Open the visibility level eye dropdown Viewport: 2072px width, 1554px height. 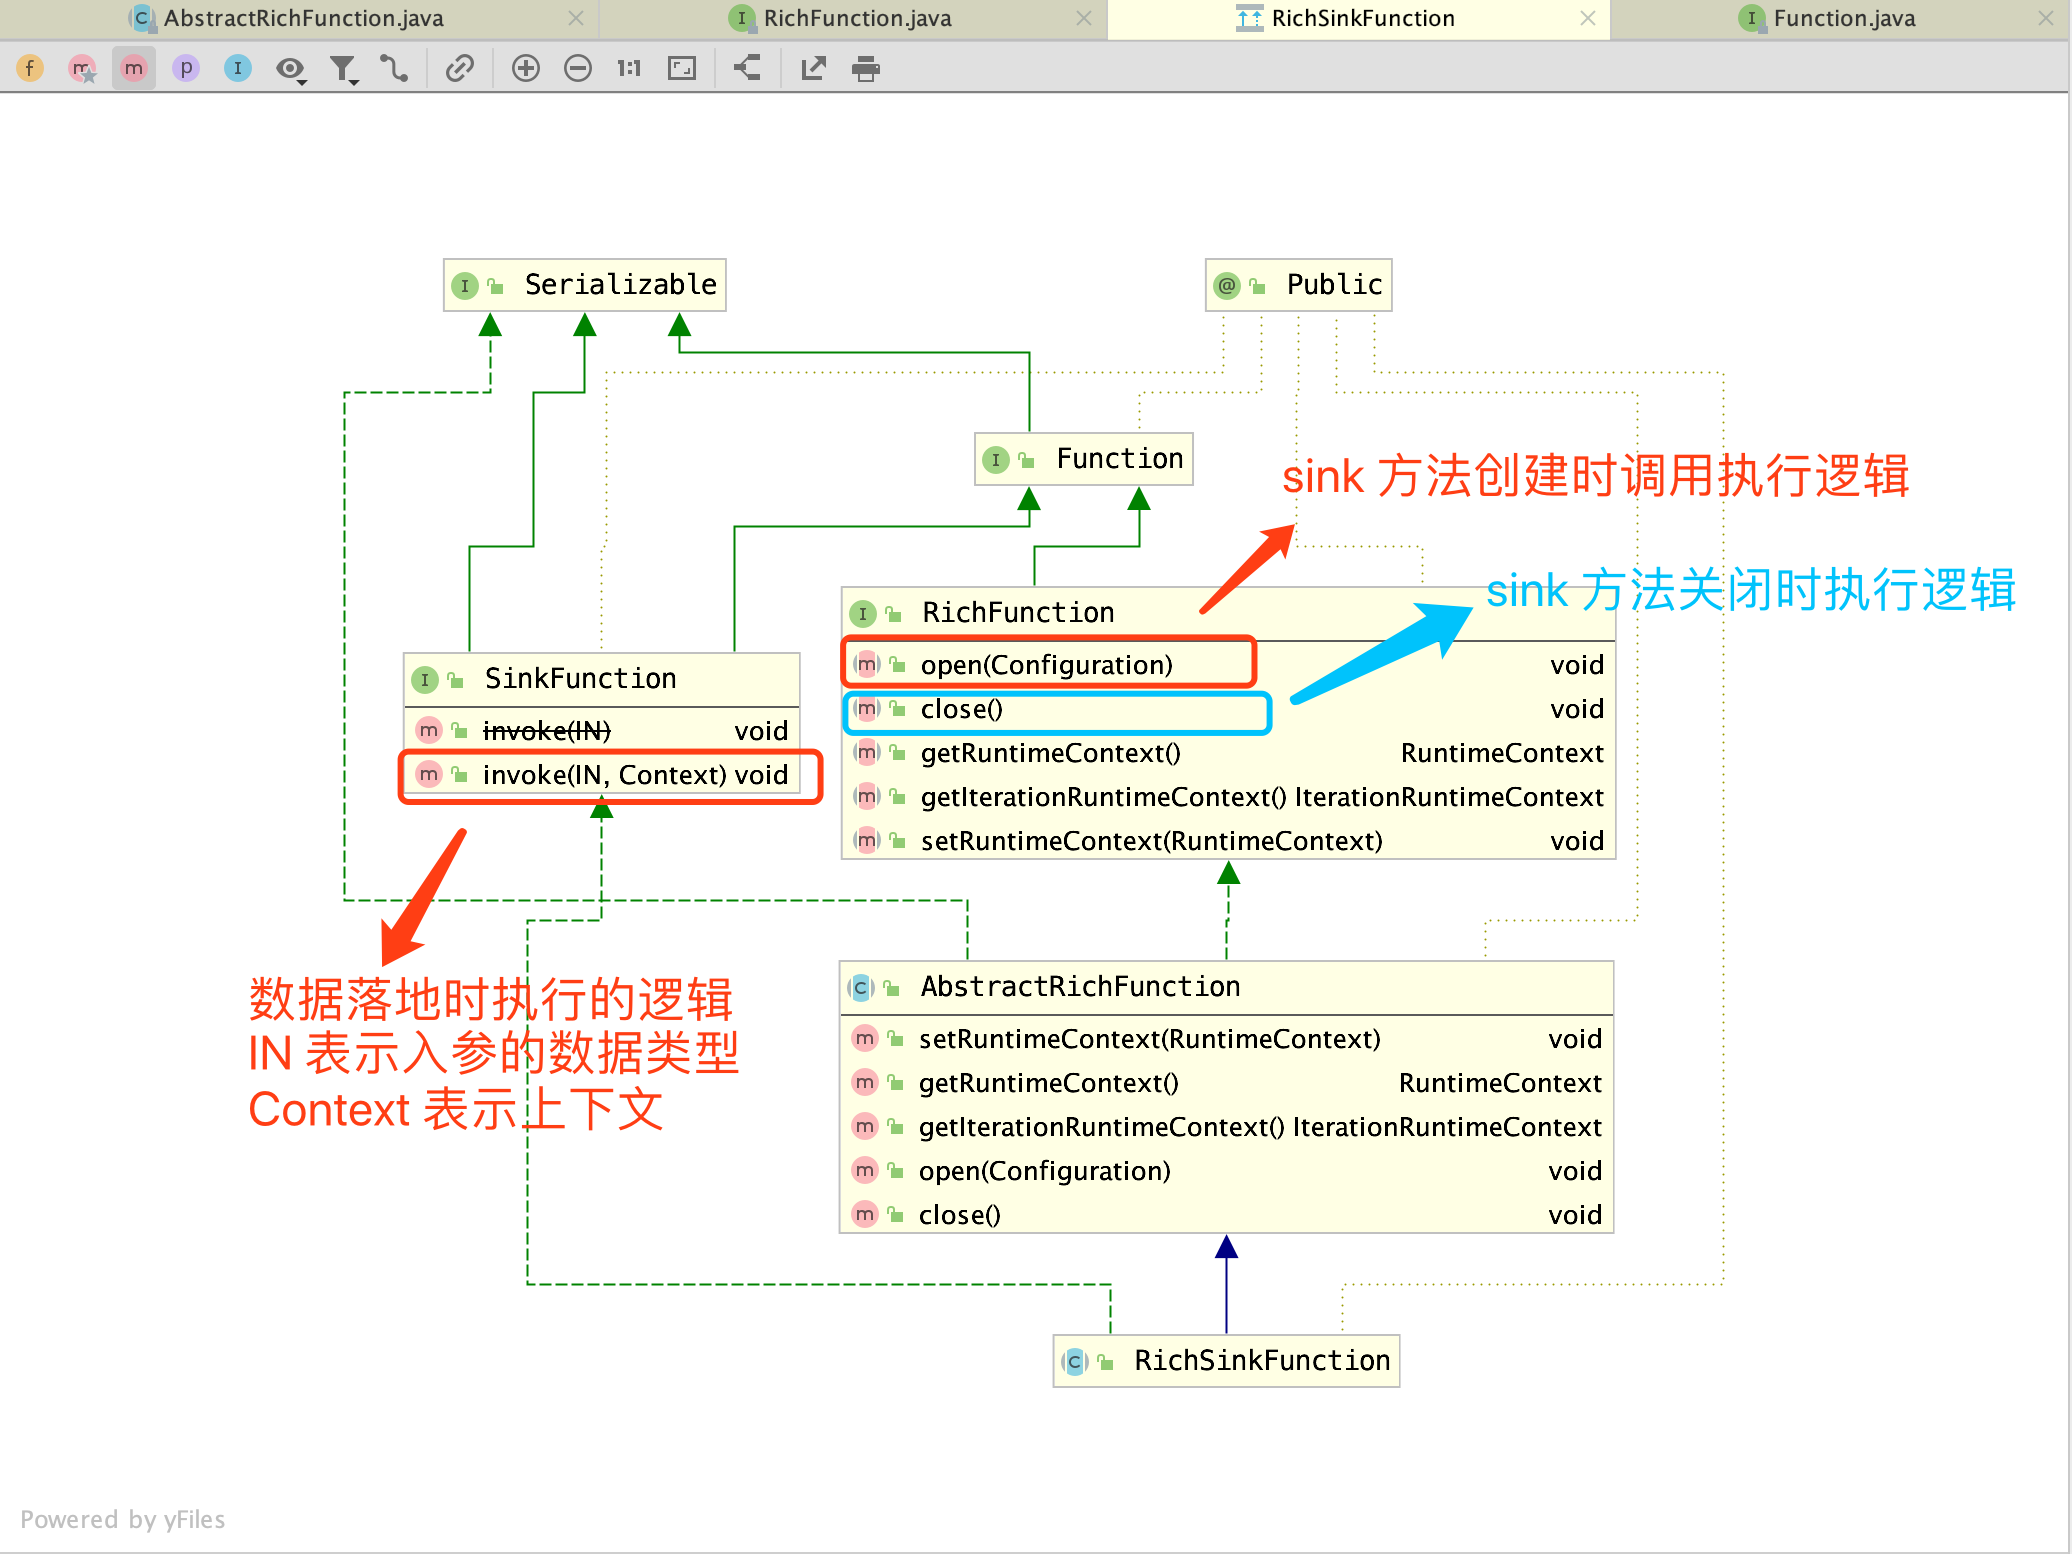(x=291, y=68)
